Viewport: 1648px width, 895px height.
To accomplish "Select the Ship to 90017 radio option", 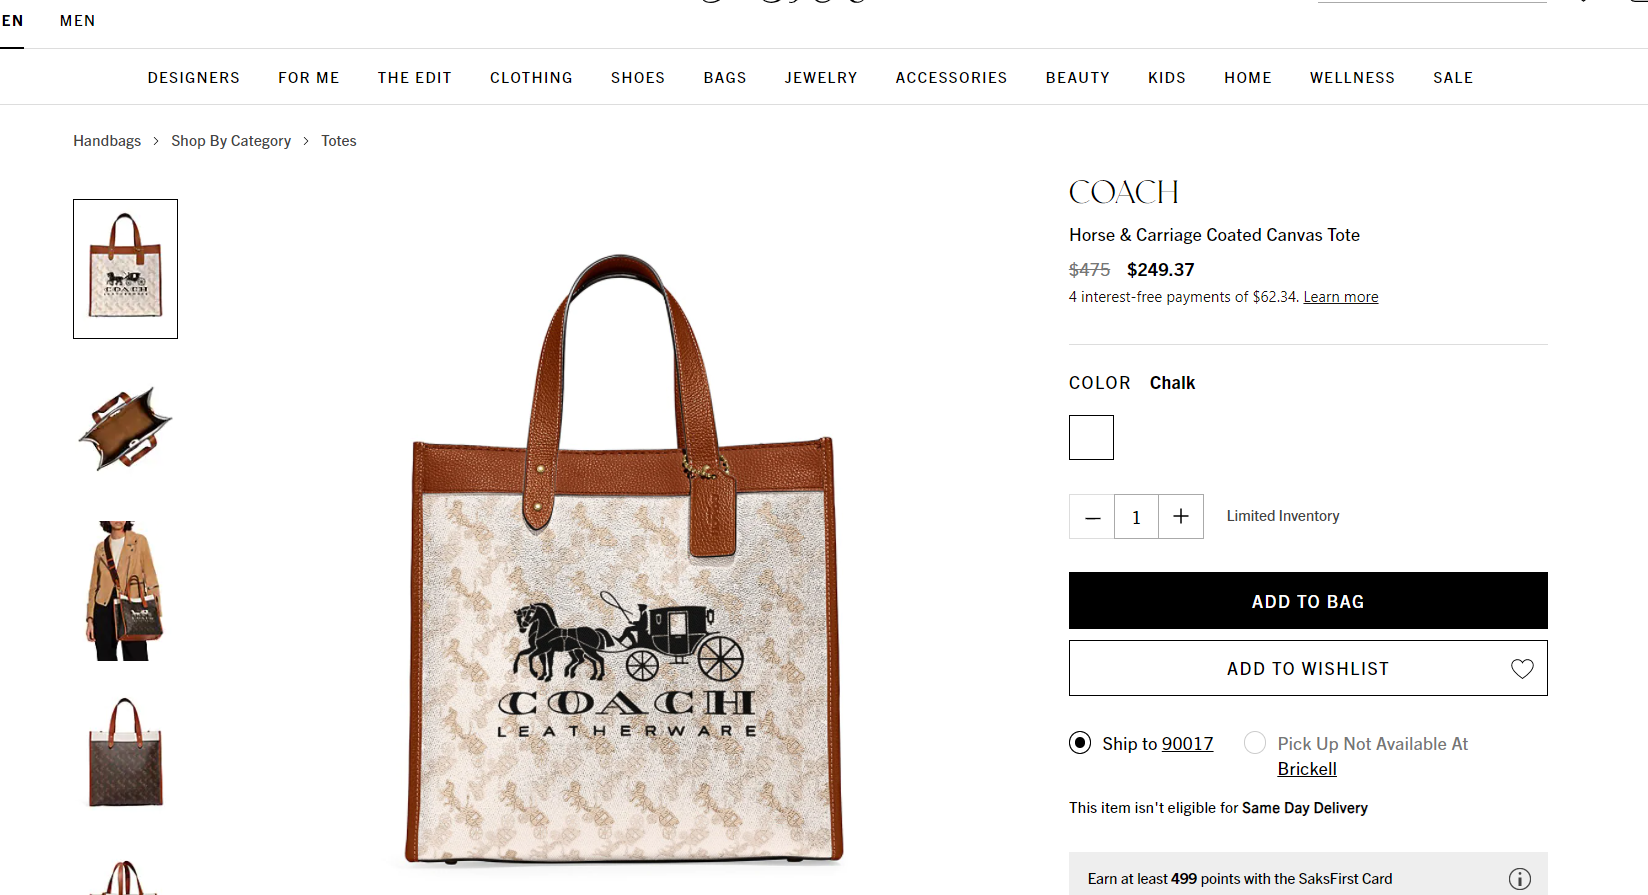I will 1080,743.
